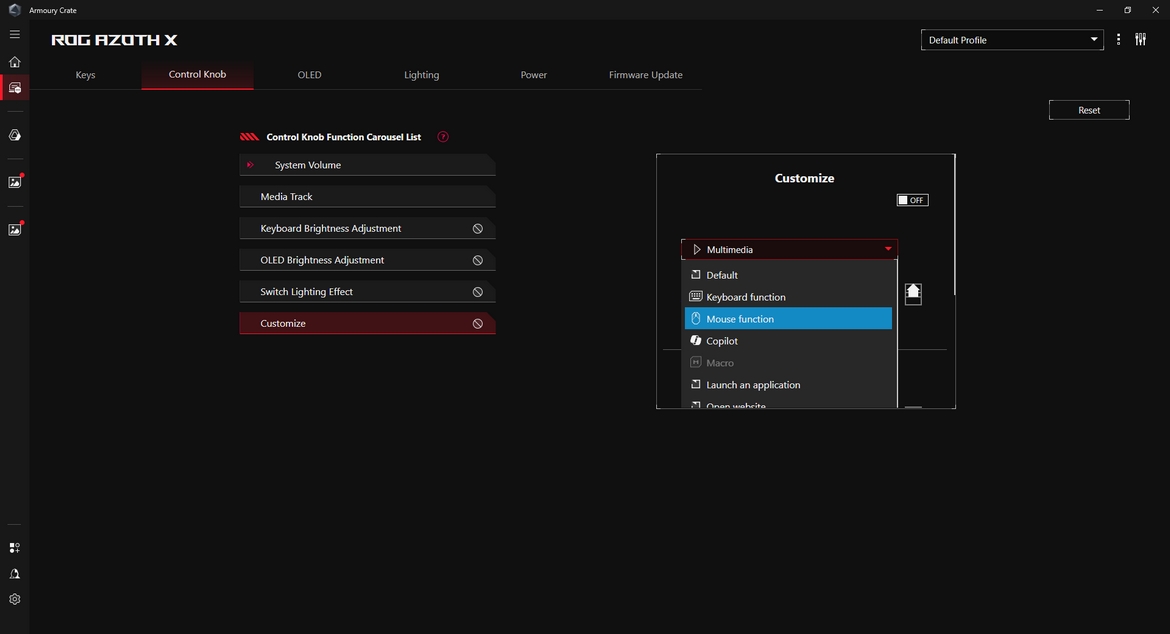Open the notifications bell icon
The height and width of the screenshot is (634, 1170).
click(x=14, y=574)
